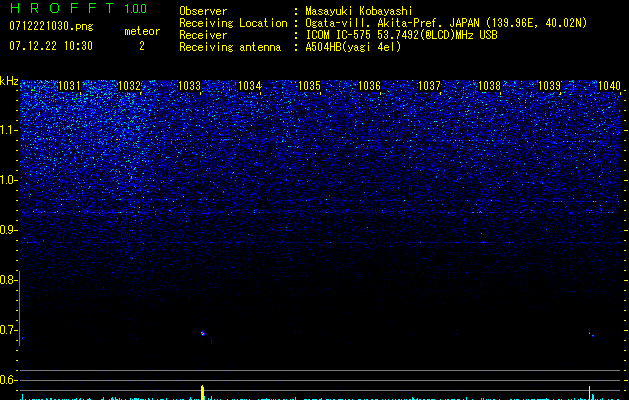
Task: Click the meteor echo spot near 1040
Action: 591,334
